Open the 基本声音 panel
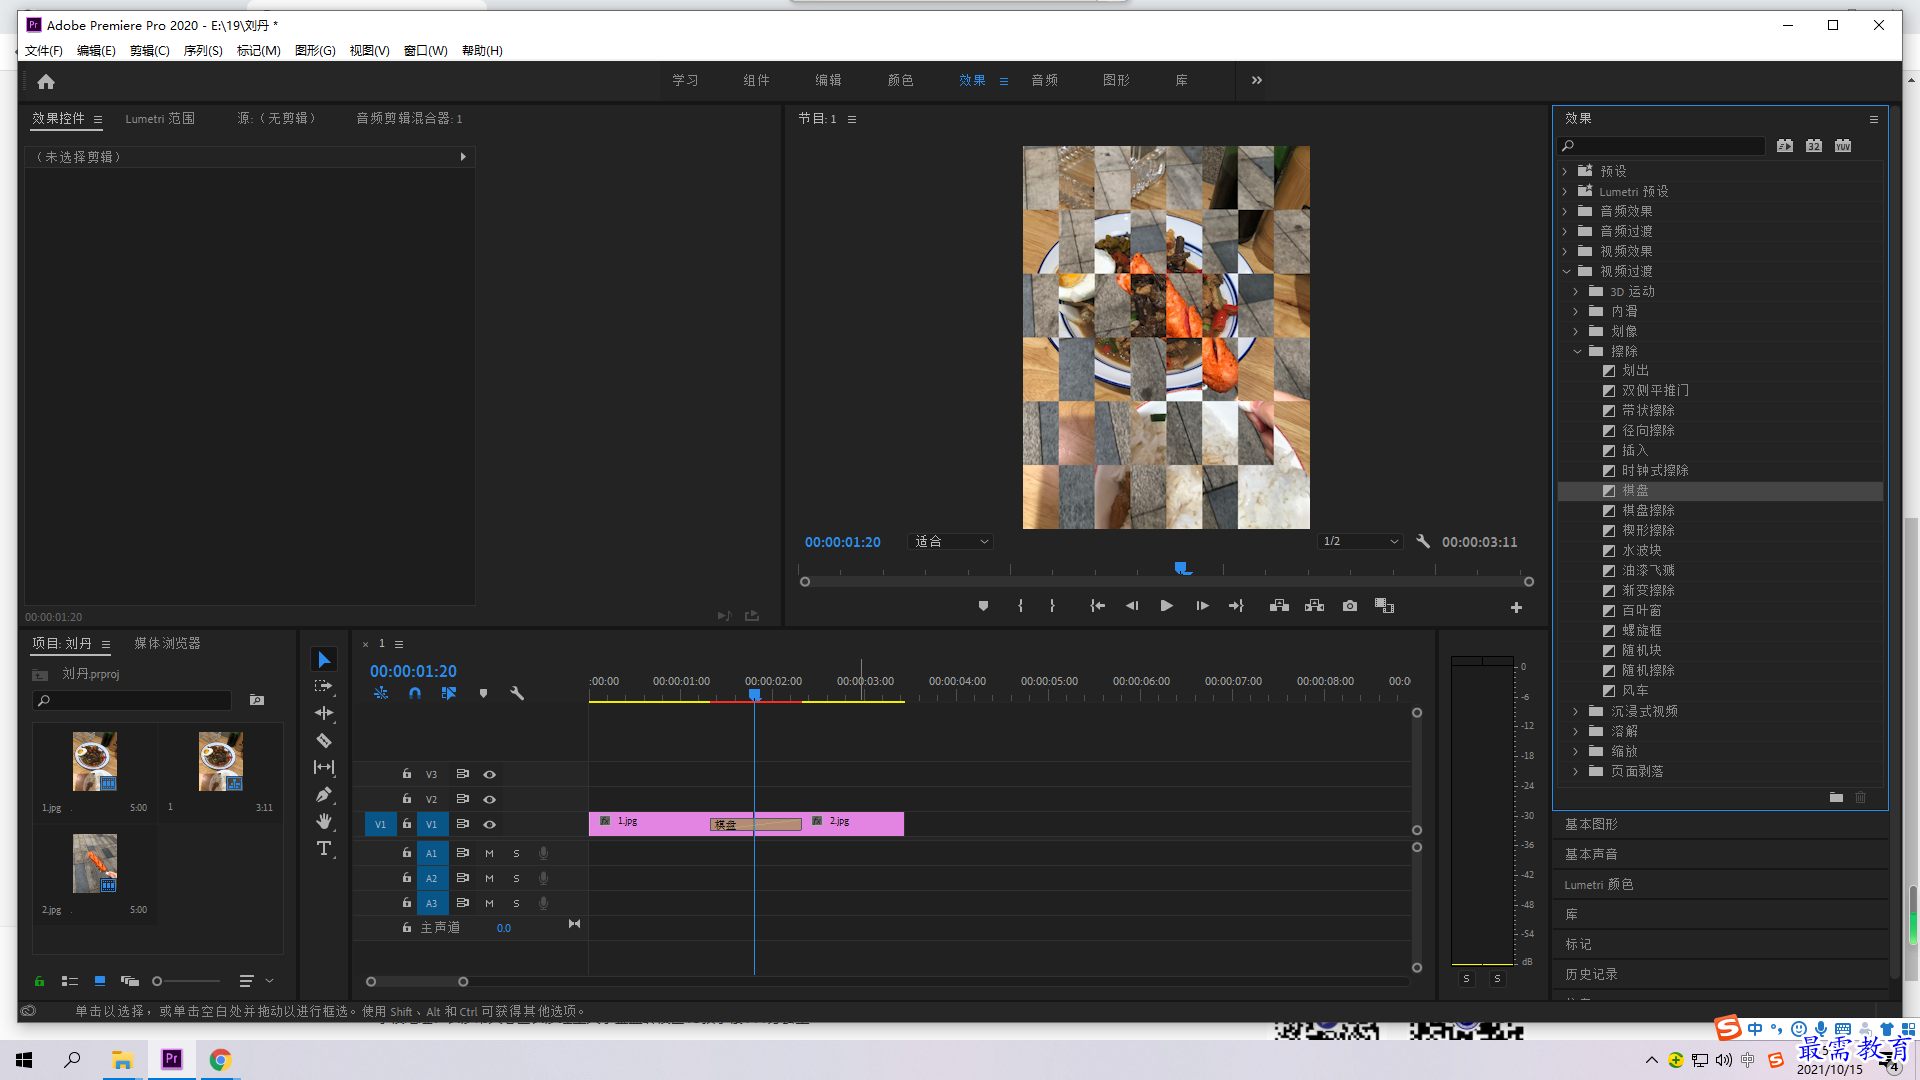The width and height of the screenshot is (1920, 1080). [1591, 854]
